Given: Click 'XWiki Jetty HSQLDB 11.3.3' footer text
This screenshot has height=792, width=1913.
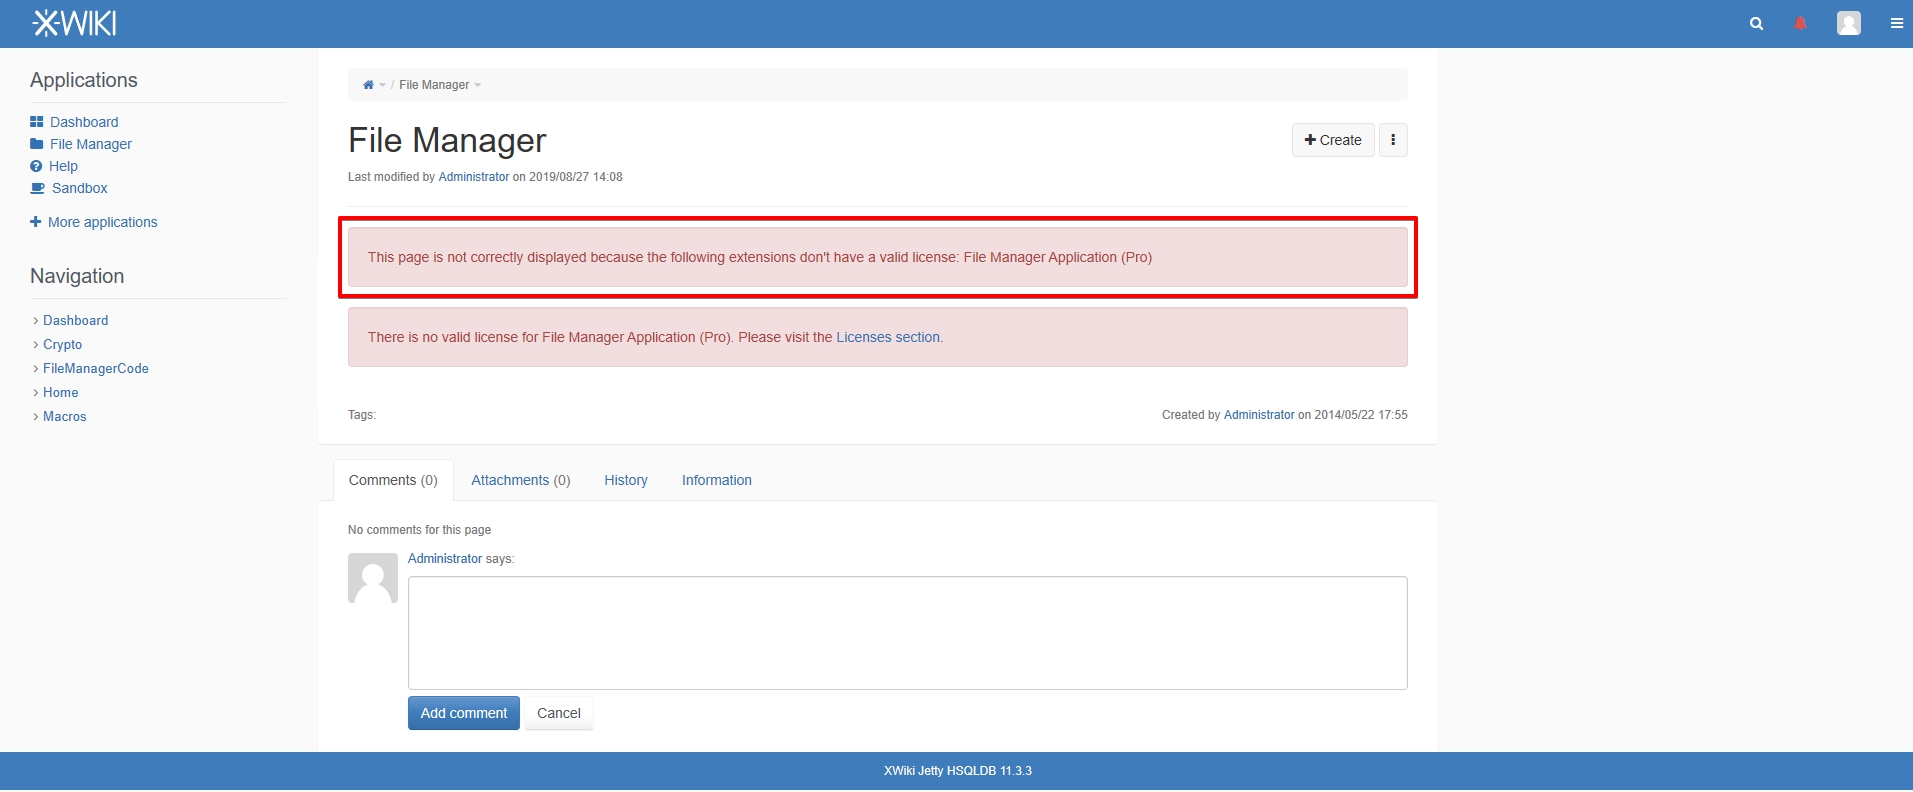Looking at the screenshot, I should point(958,771).
